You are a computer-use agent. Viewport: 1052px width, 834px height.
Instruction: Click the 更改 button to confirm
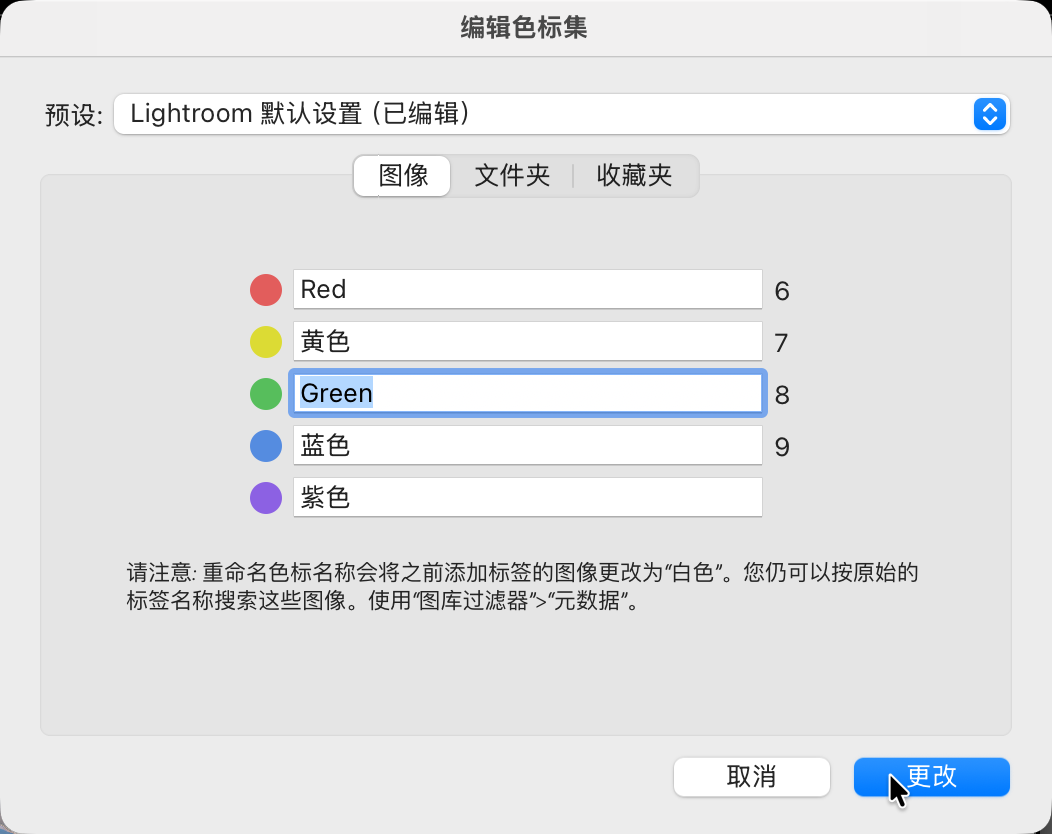pyautogui.click(x=931, y=776)
